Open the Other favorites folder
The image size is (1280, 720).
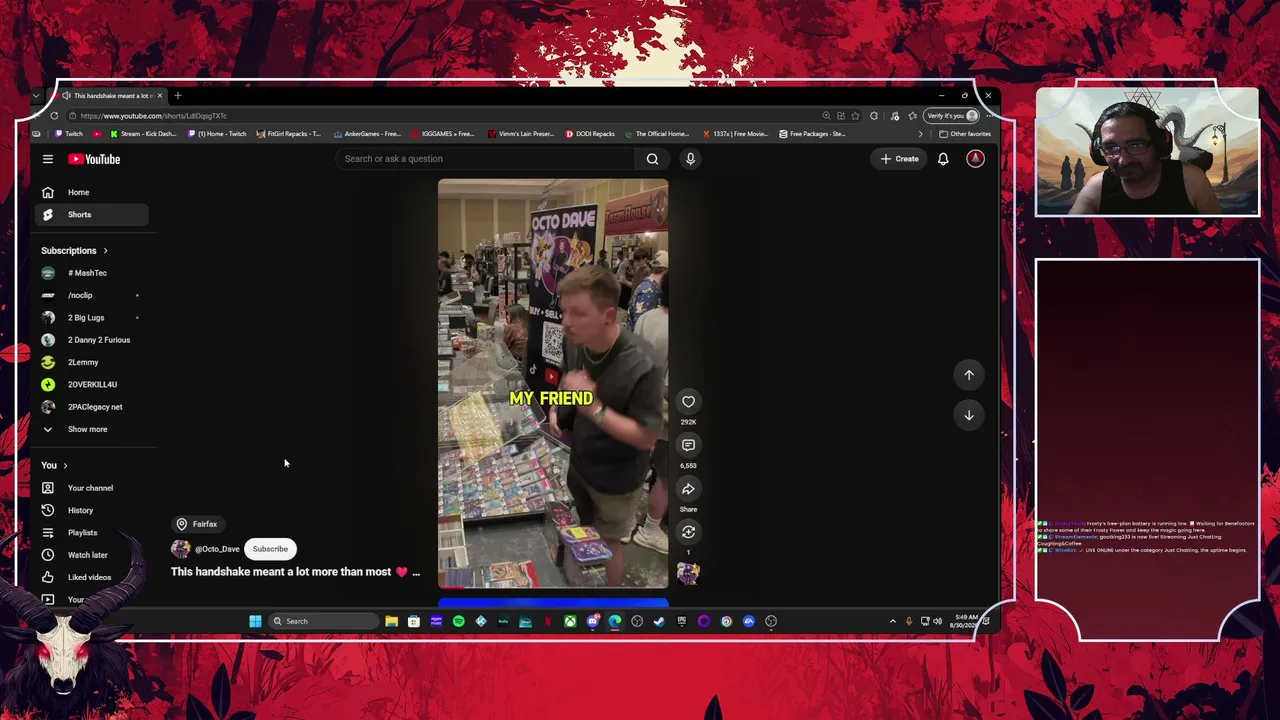coord(965,134)
